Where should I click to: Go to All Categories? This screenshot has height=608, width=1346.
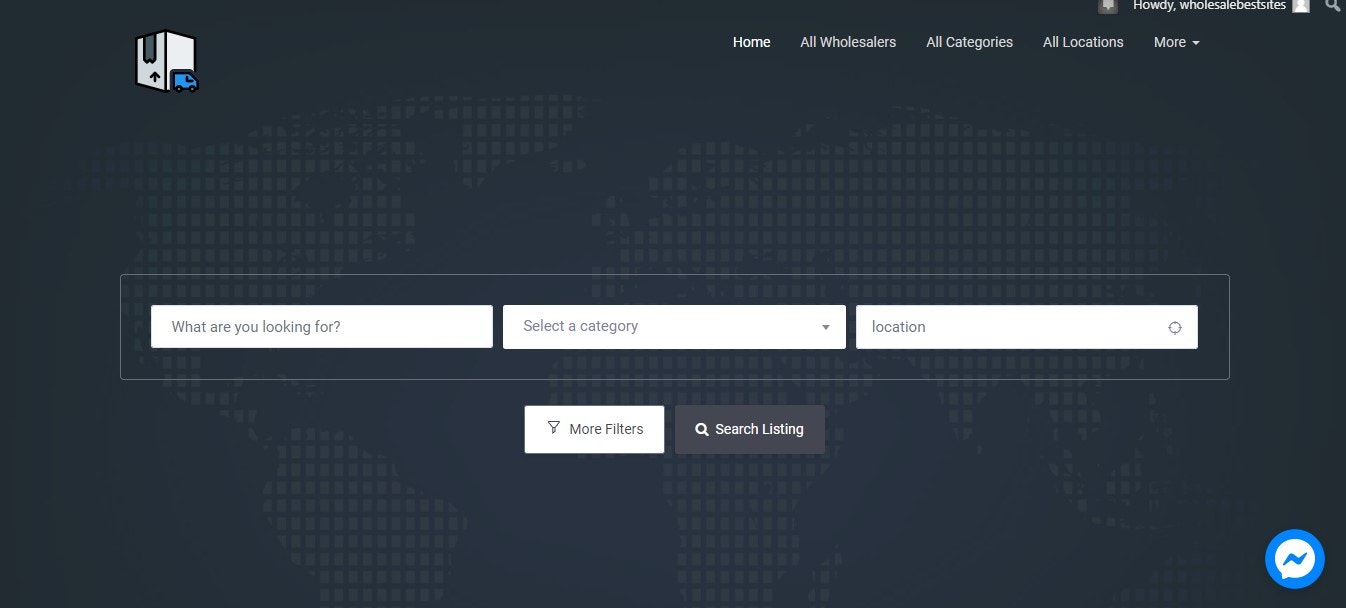click(x=969, y=42)
